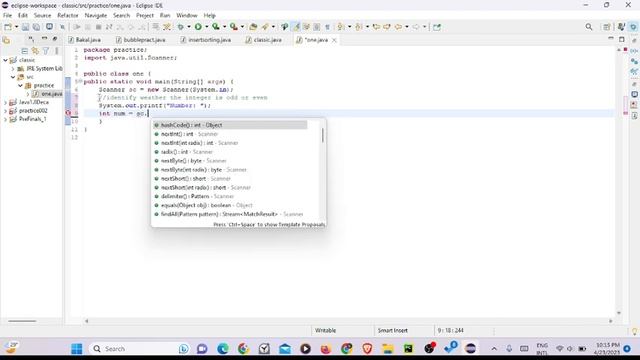This screenshot has height=360, width=640.
Task: Open the New file dropdown arrow
Action: pyautogui.click(x=16, y=27)
